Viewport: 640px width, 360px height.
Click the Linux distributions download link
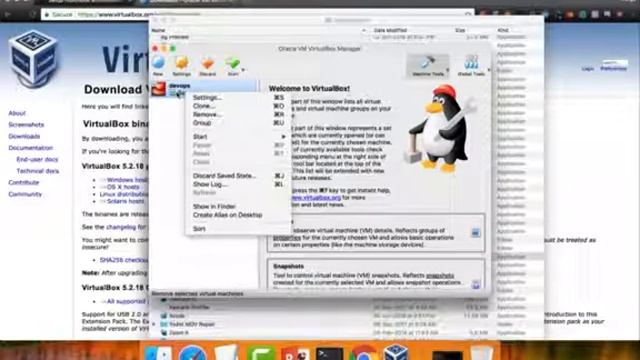pyautogui.click(x=124, y=194)
